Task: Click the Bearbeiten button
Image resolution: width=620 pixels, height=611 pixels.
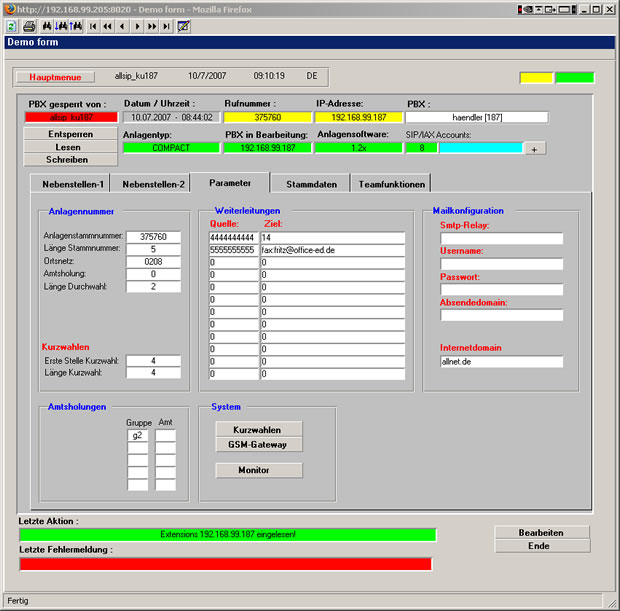Action: (x=542, y=533)
